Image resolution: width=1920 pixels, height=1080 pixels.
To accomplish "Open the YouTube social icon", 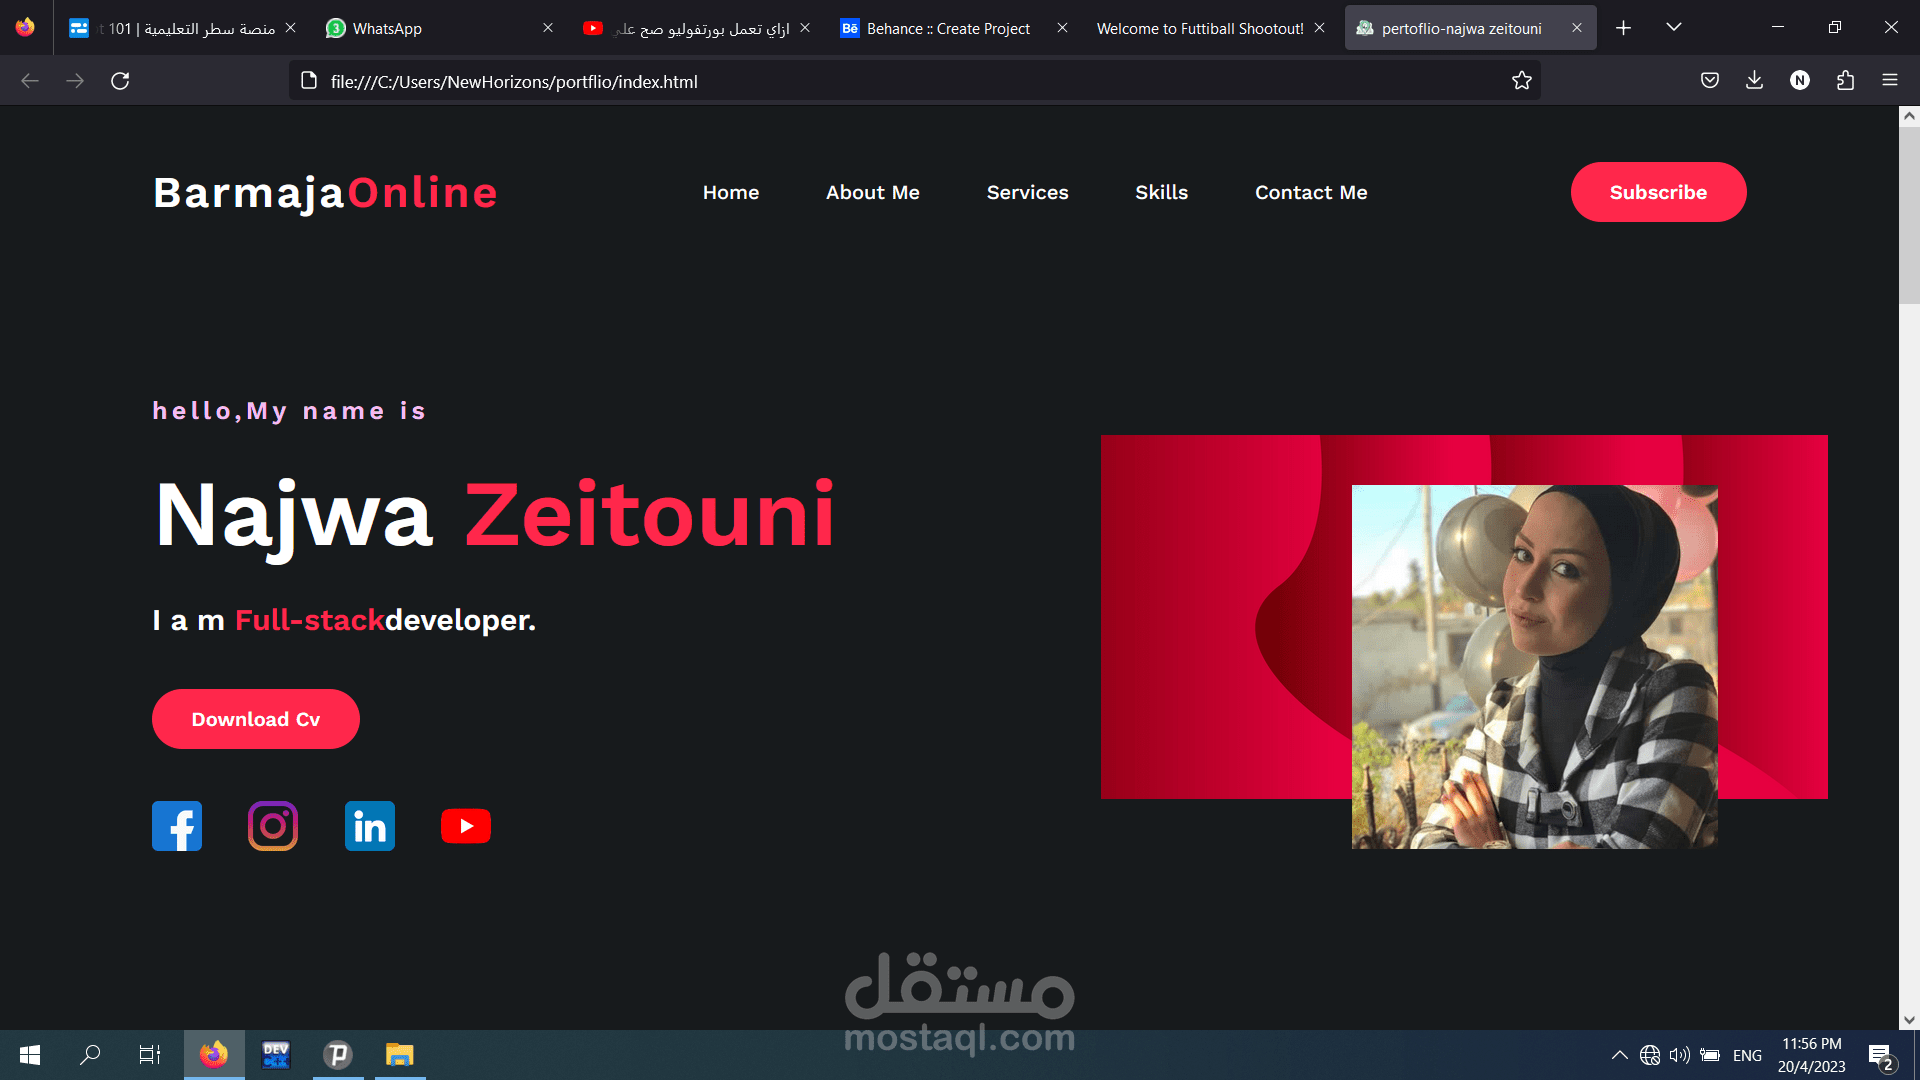I will point(466,826).
